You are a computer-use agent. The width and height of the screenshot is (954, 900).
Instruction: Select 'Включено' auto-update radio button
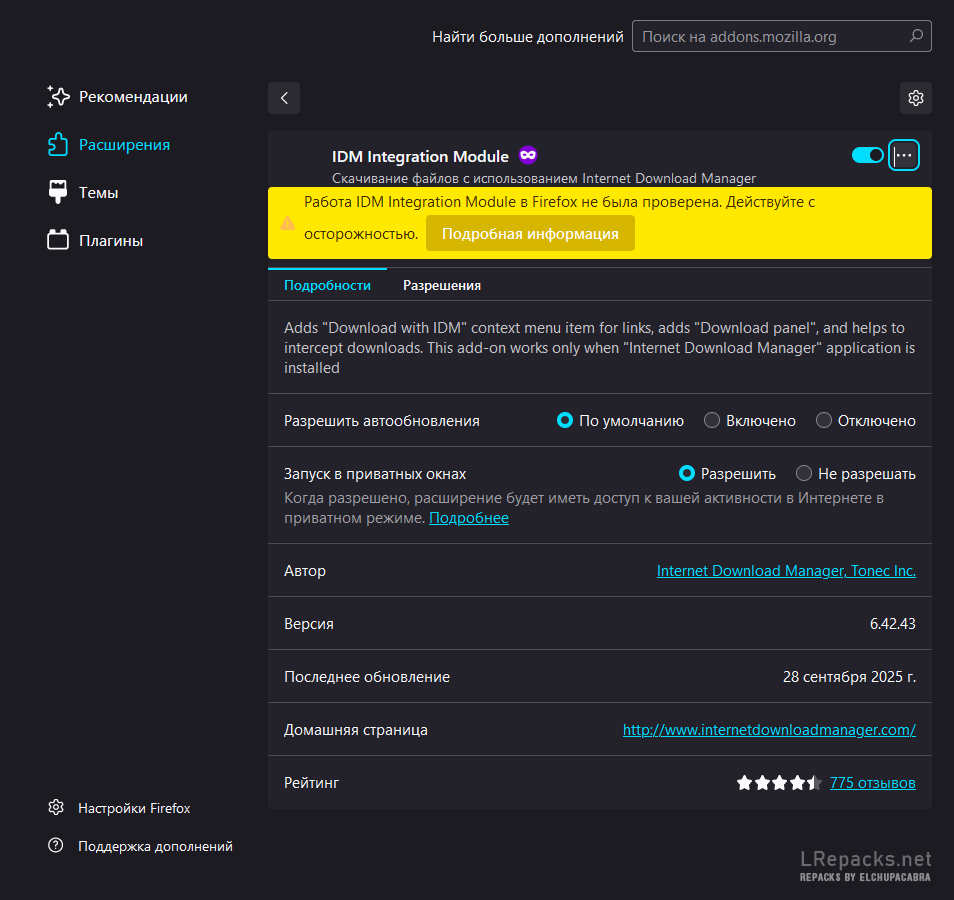point(712,421)
